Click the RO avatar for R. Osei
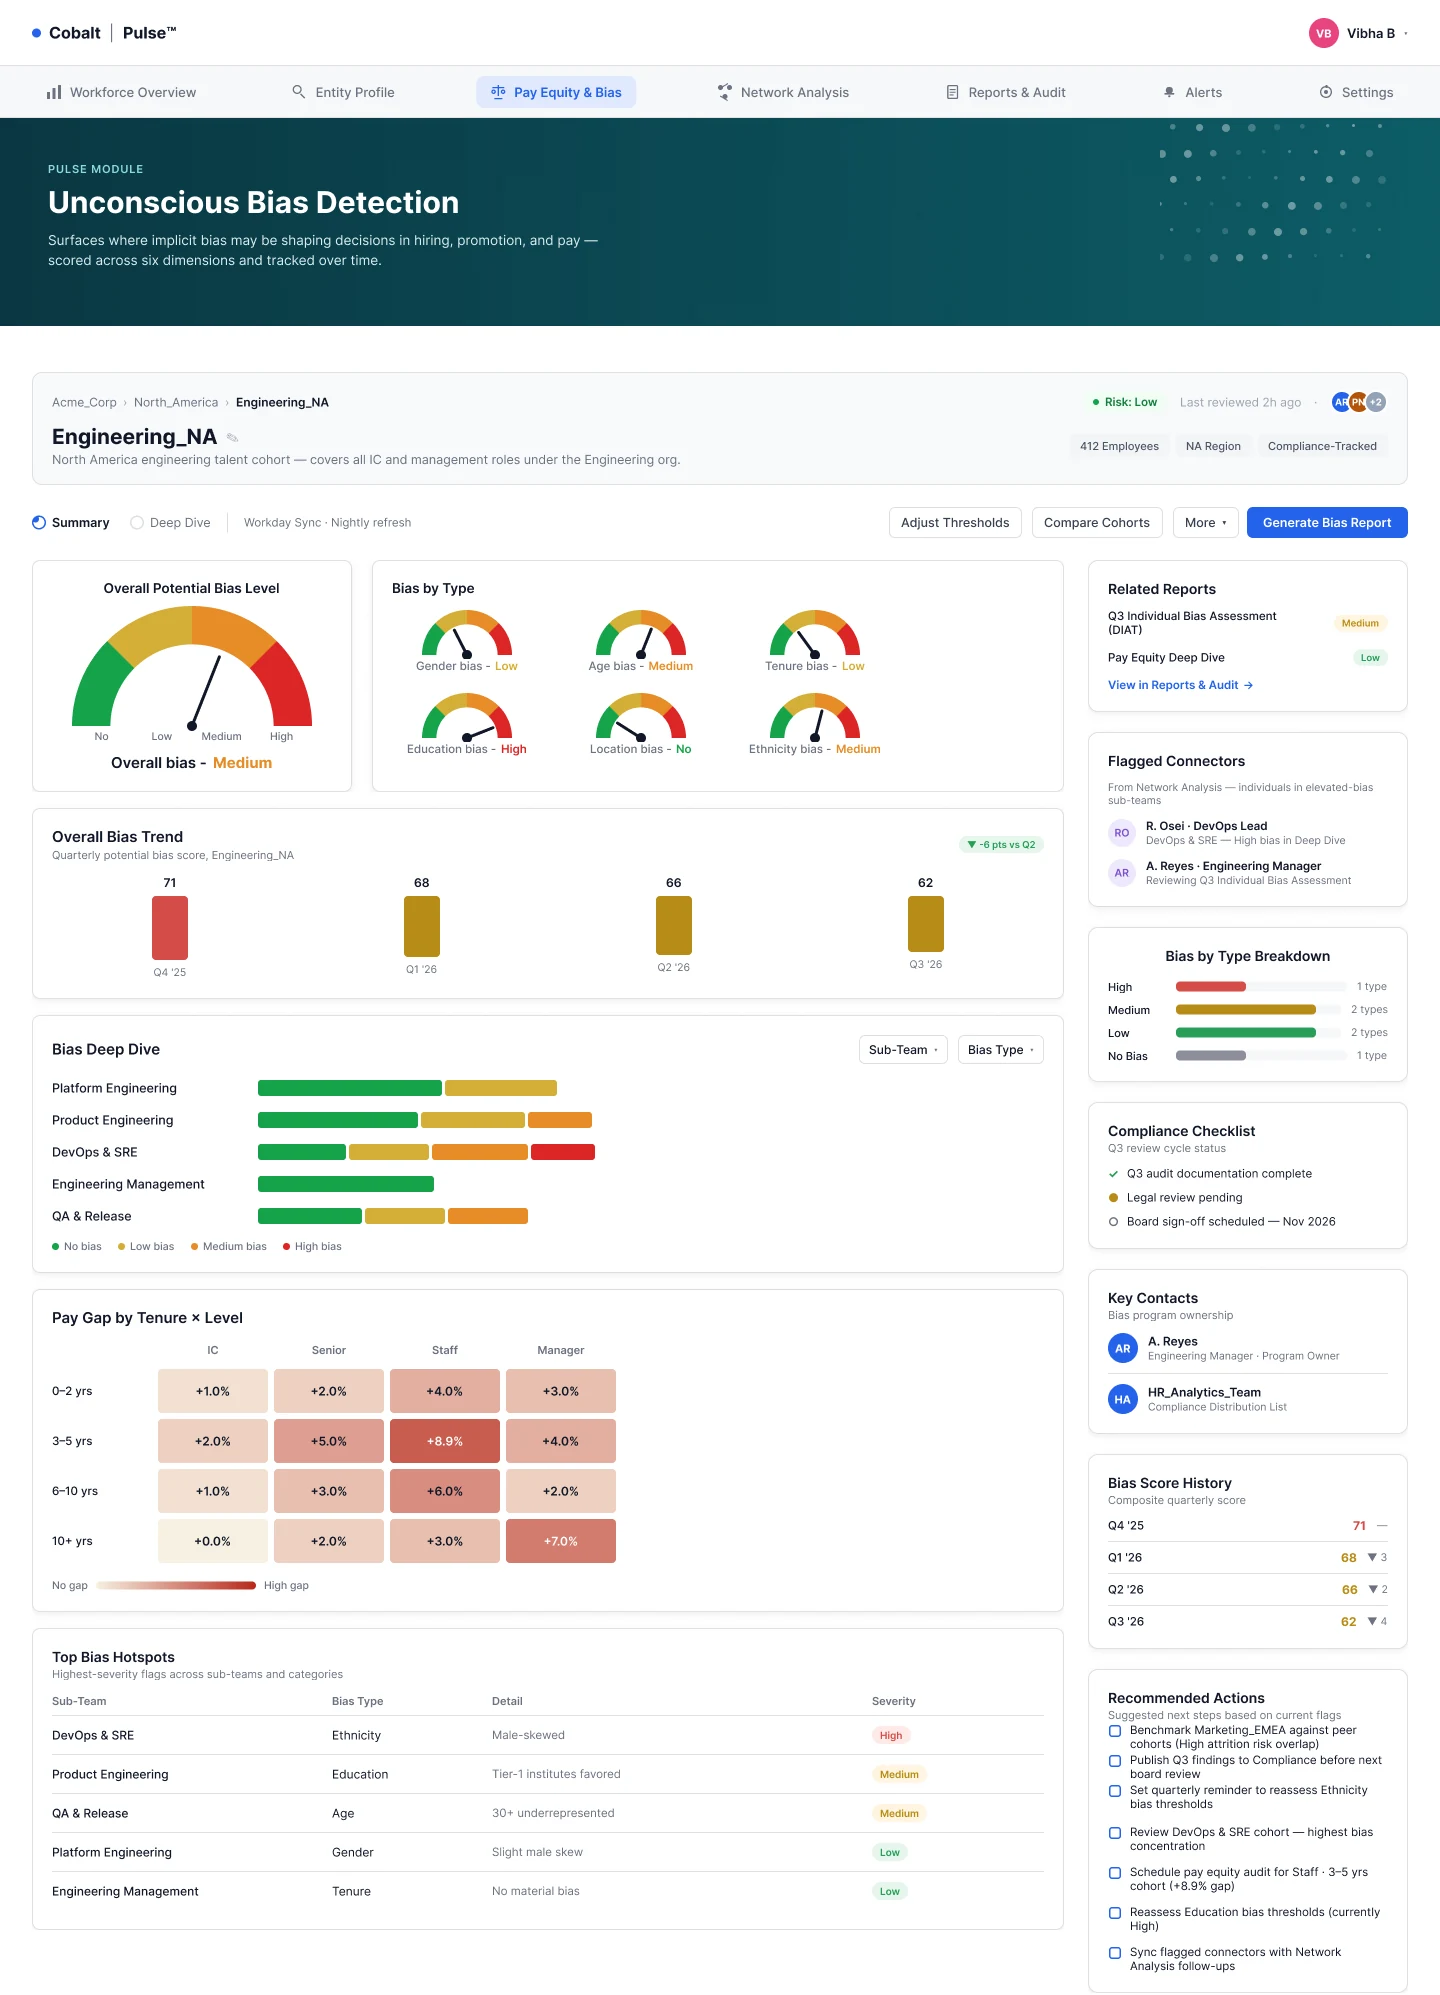Viewport: 1440px width, 1995px height. click(x=1122, y=833)
